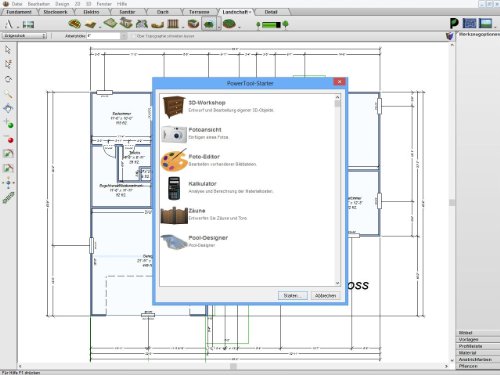Select Zäune in the PowerTool list
Viewport: 500px width, 375px height.
[247, 215]
